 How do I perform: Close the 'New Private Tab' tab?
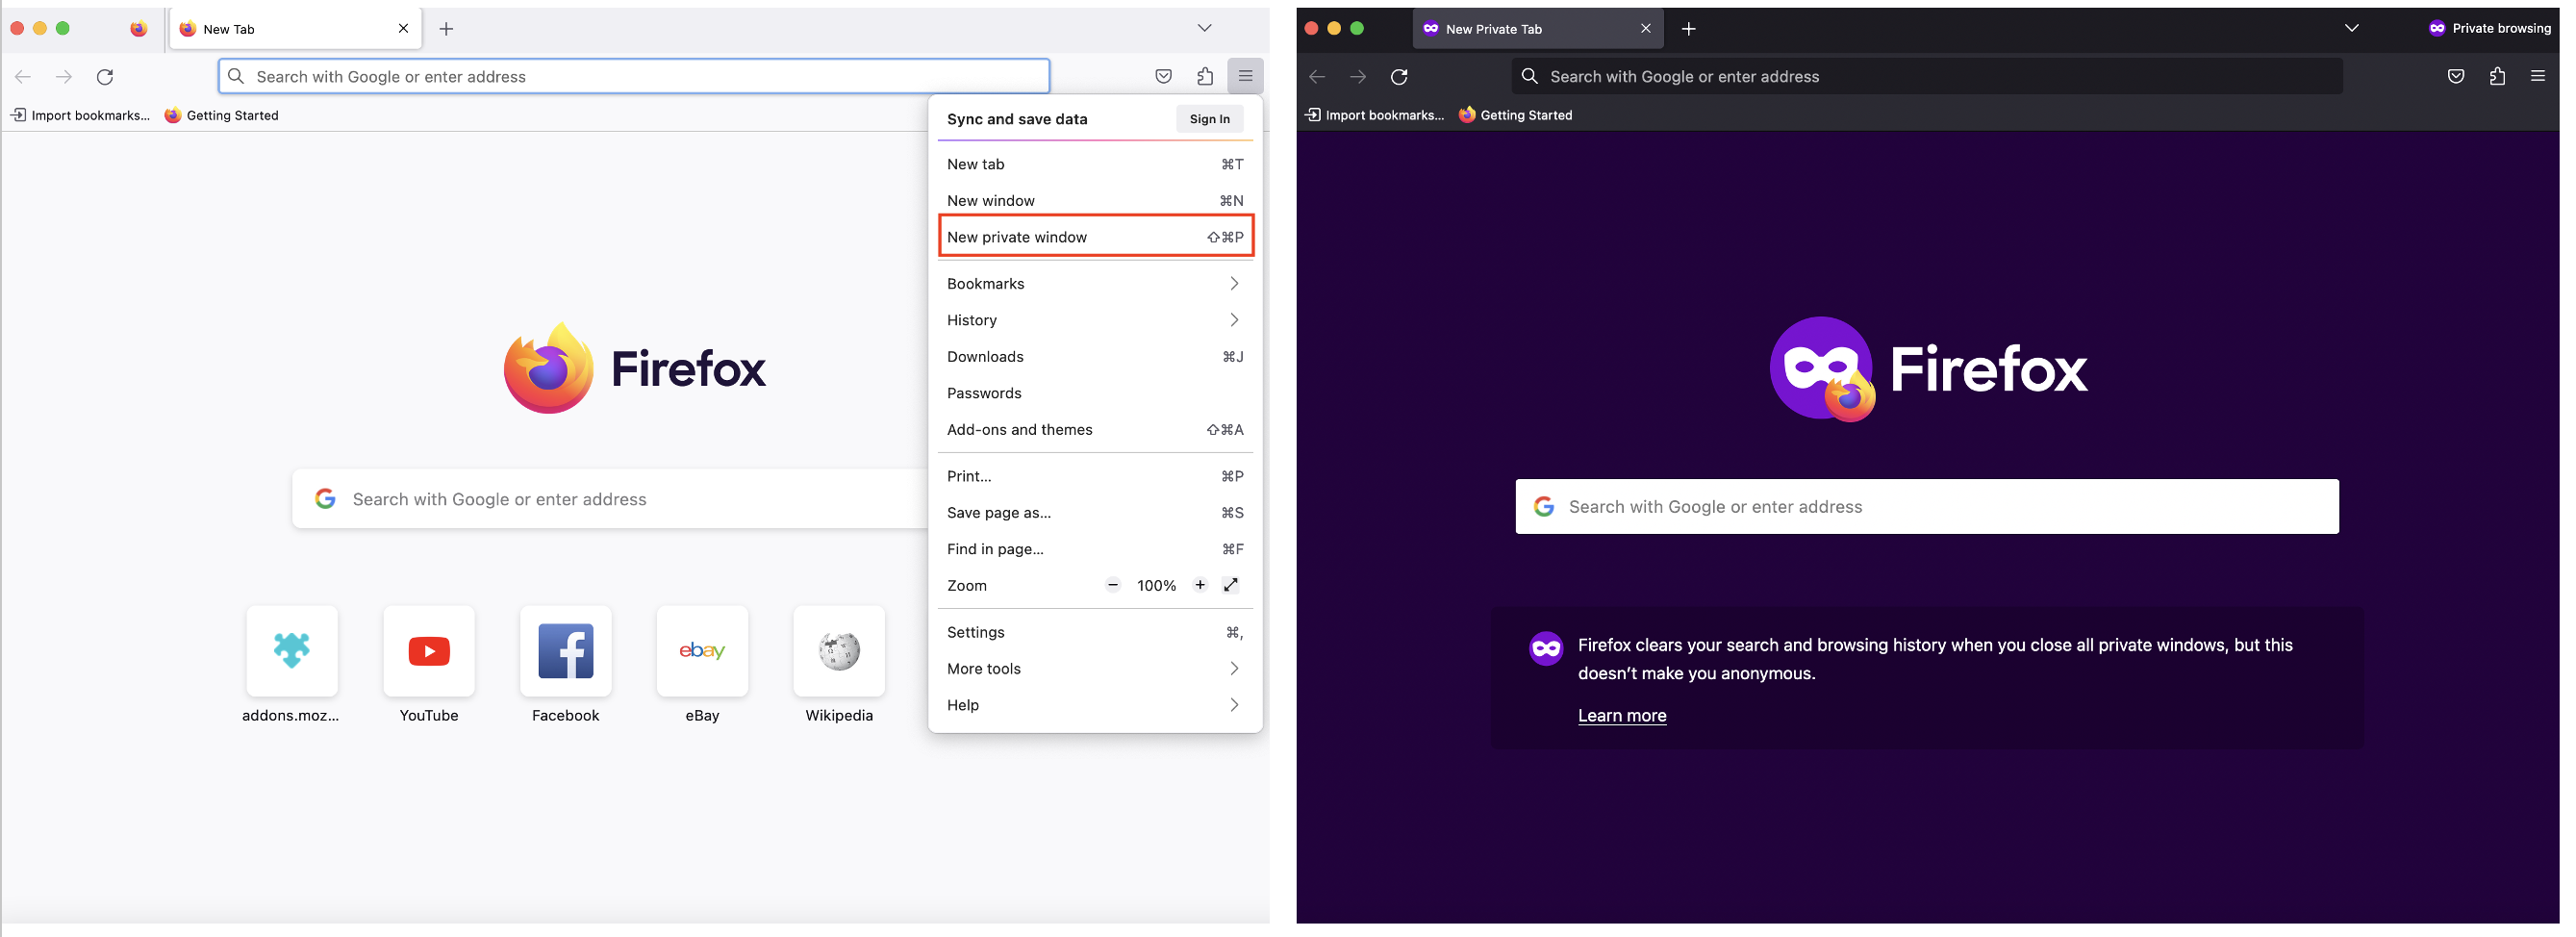tap(1646, 29)
